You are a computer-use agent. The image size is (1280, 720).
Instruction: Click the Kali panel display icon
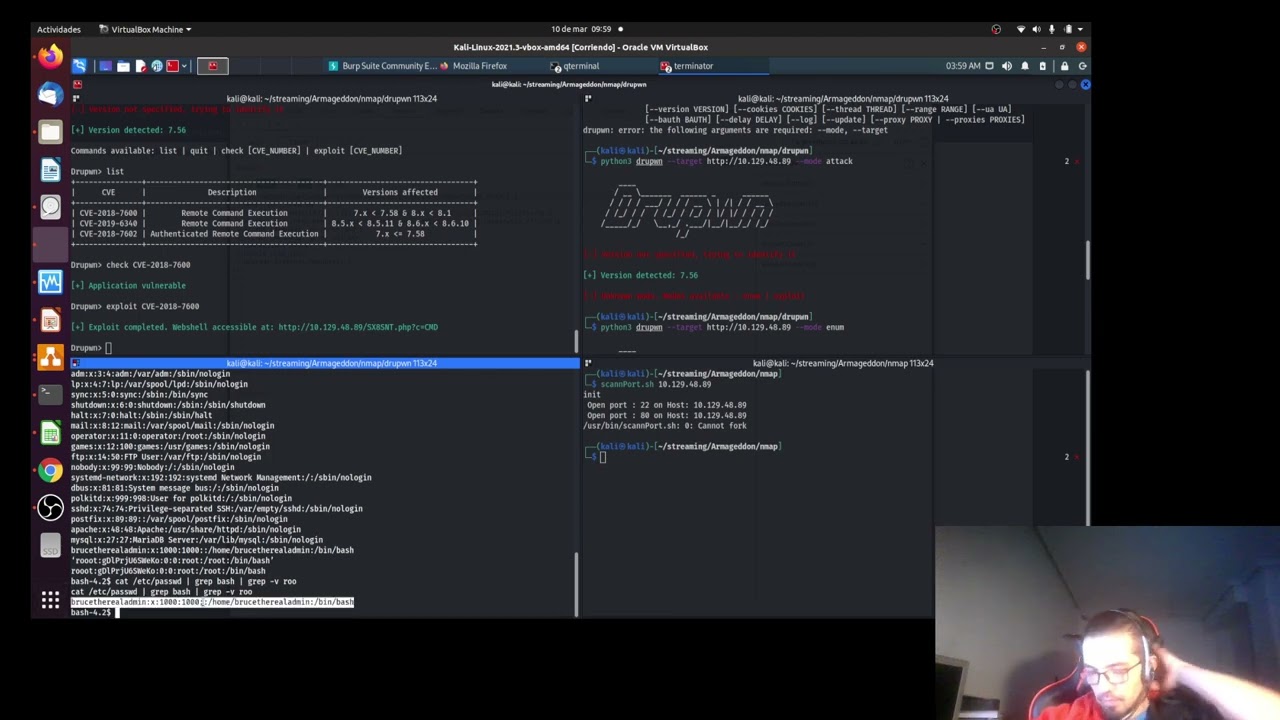[990, 66]
